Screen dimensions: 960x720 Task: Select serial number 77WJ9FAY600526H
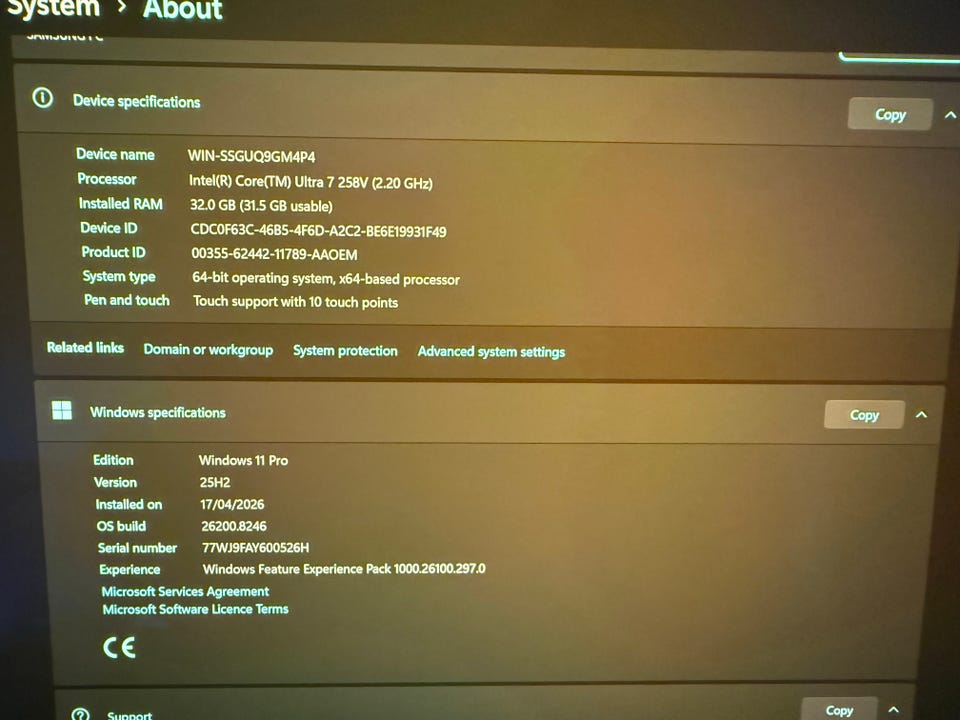pos(256,547)
